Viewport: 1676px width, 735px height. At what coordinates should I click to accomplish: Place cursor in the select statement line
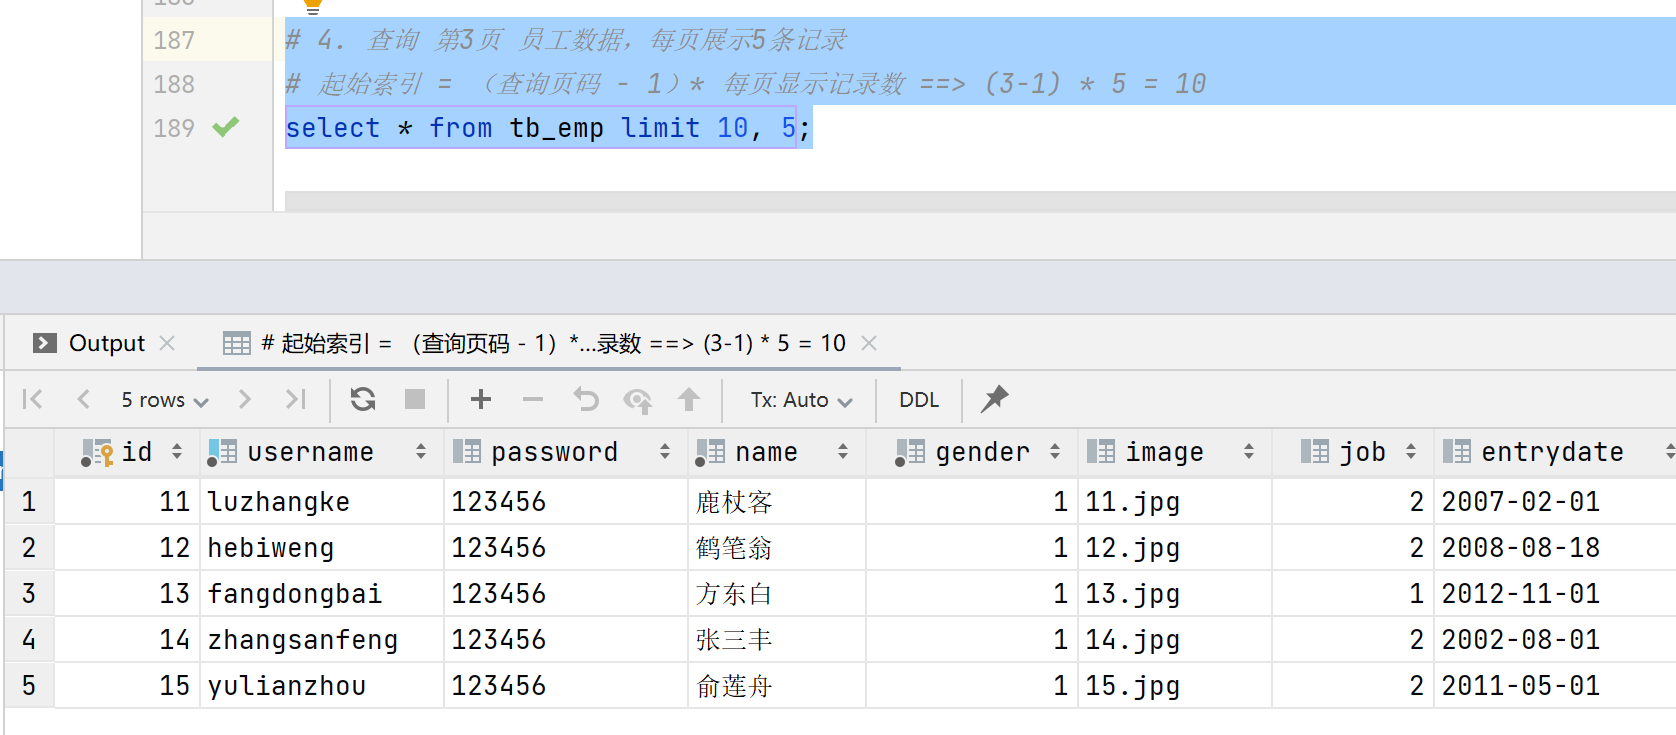pos(548,128)
